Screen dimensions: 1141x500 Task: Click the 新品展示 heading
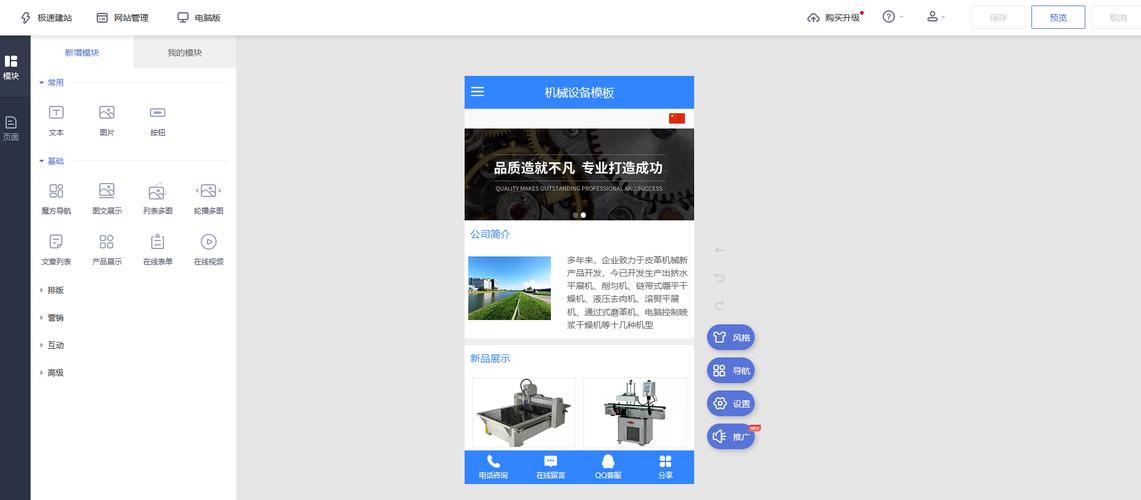tap(490, 359)
